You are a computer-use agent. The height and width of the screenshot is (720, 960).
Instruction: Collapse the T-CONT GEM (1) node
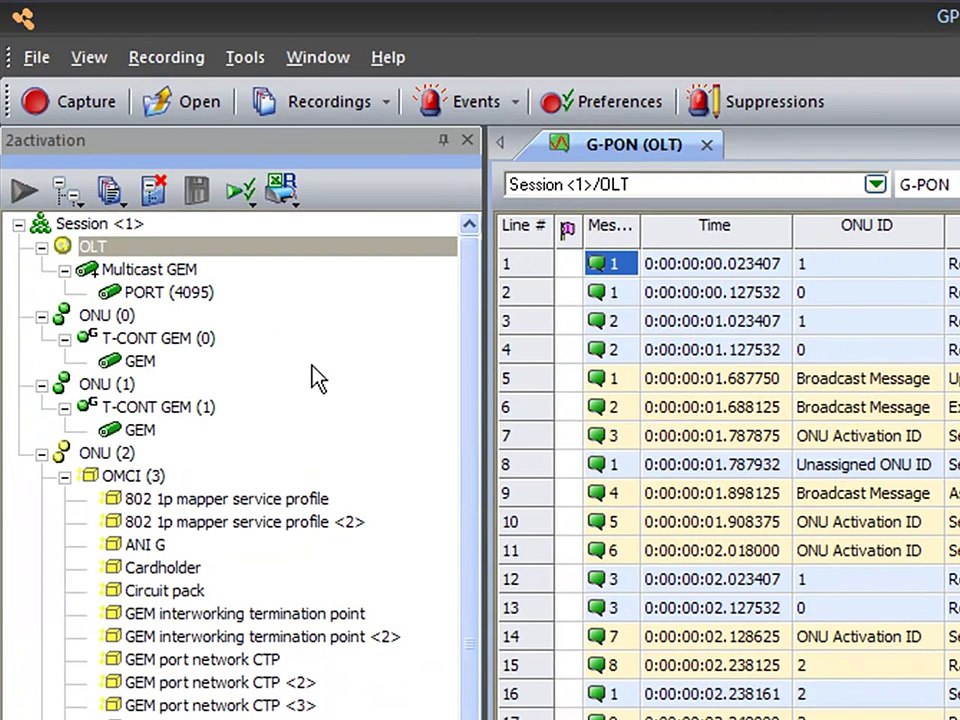click(x=65, y=409)
